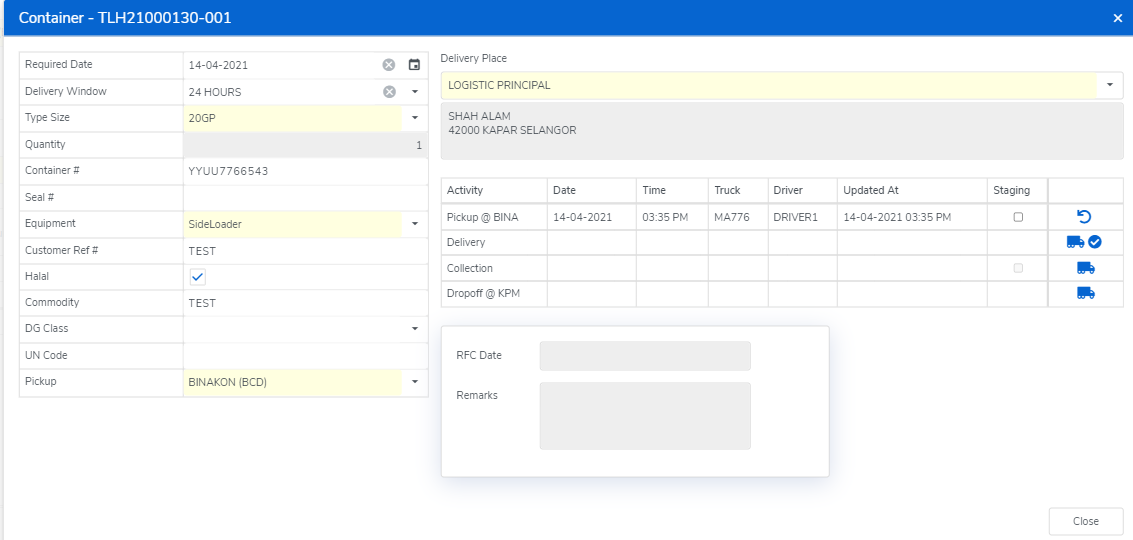Open the Equipment dropdown list
This screenshot has width=1133, height=540.
pyautogui.click(x=415, y=224)
